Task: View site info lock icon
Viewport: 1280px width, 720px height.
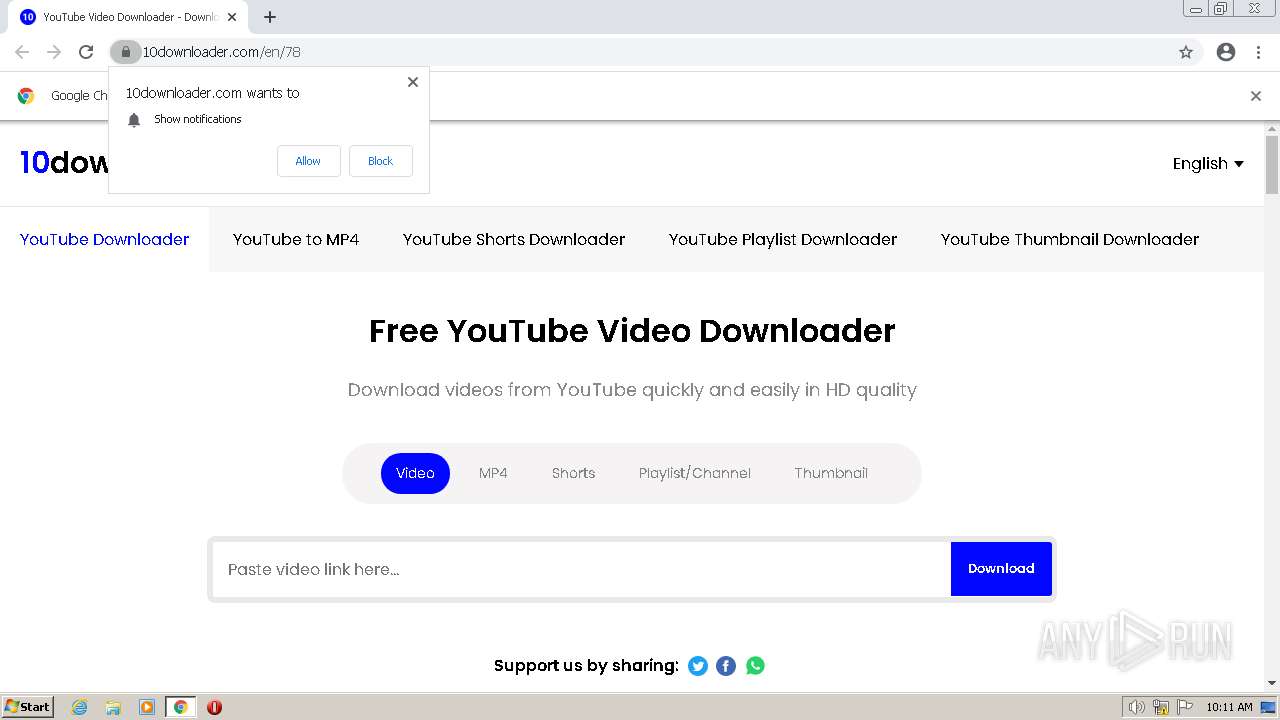Action: [x=125, y=52]
